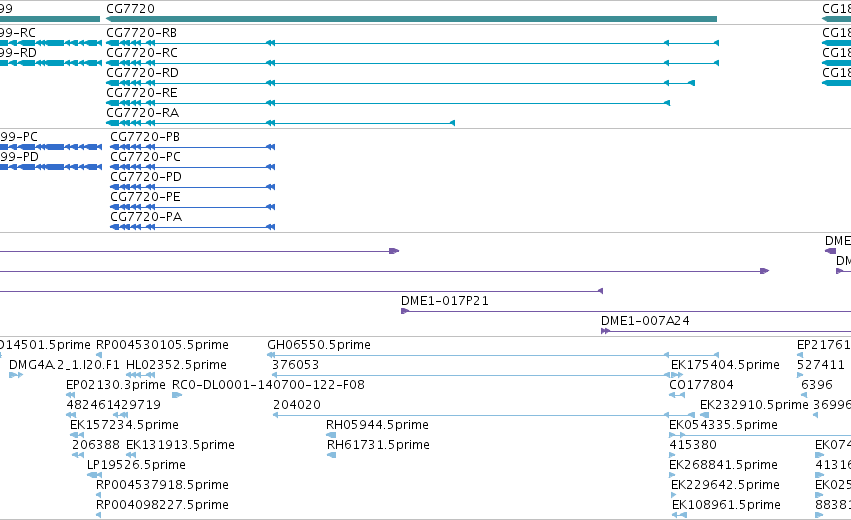This screenshot has height=520, width=851.
Task: Select the CG7720 gene bar
Action: point(411,19)
